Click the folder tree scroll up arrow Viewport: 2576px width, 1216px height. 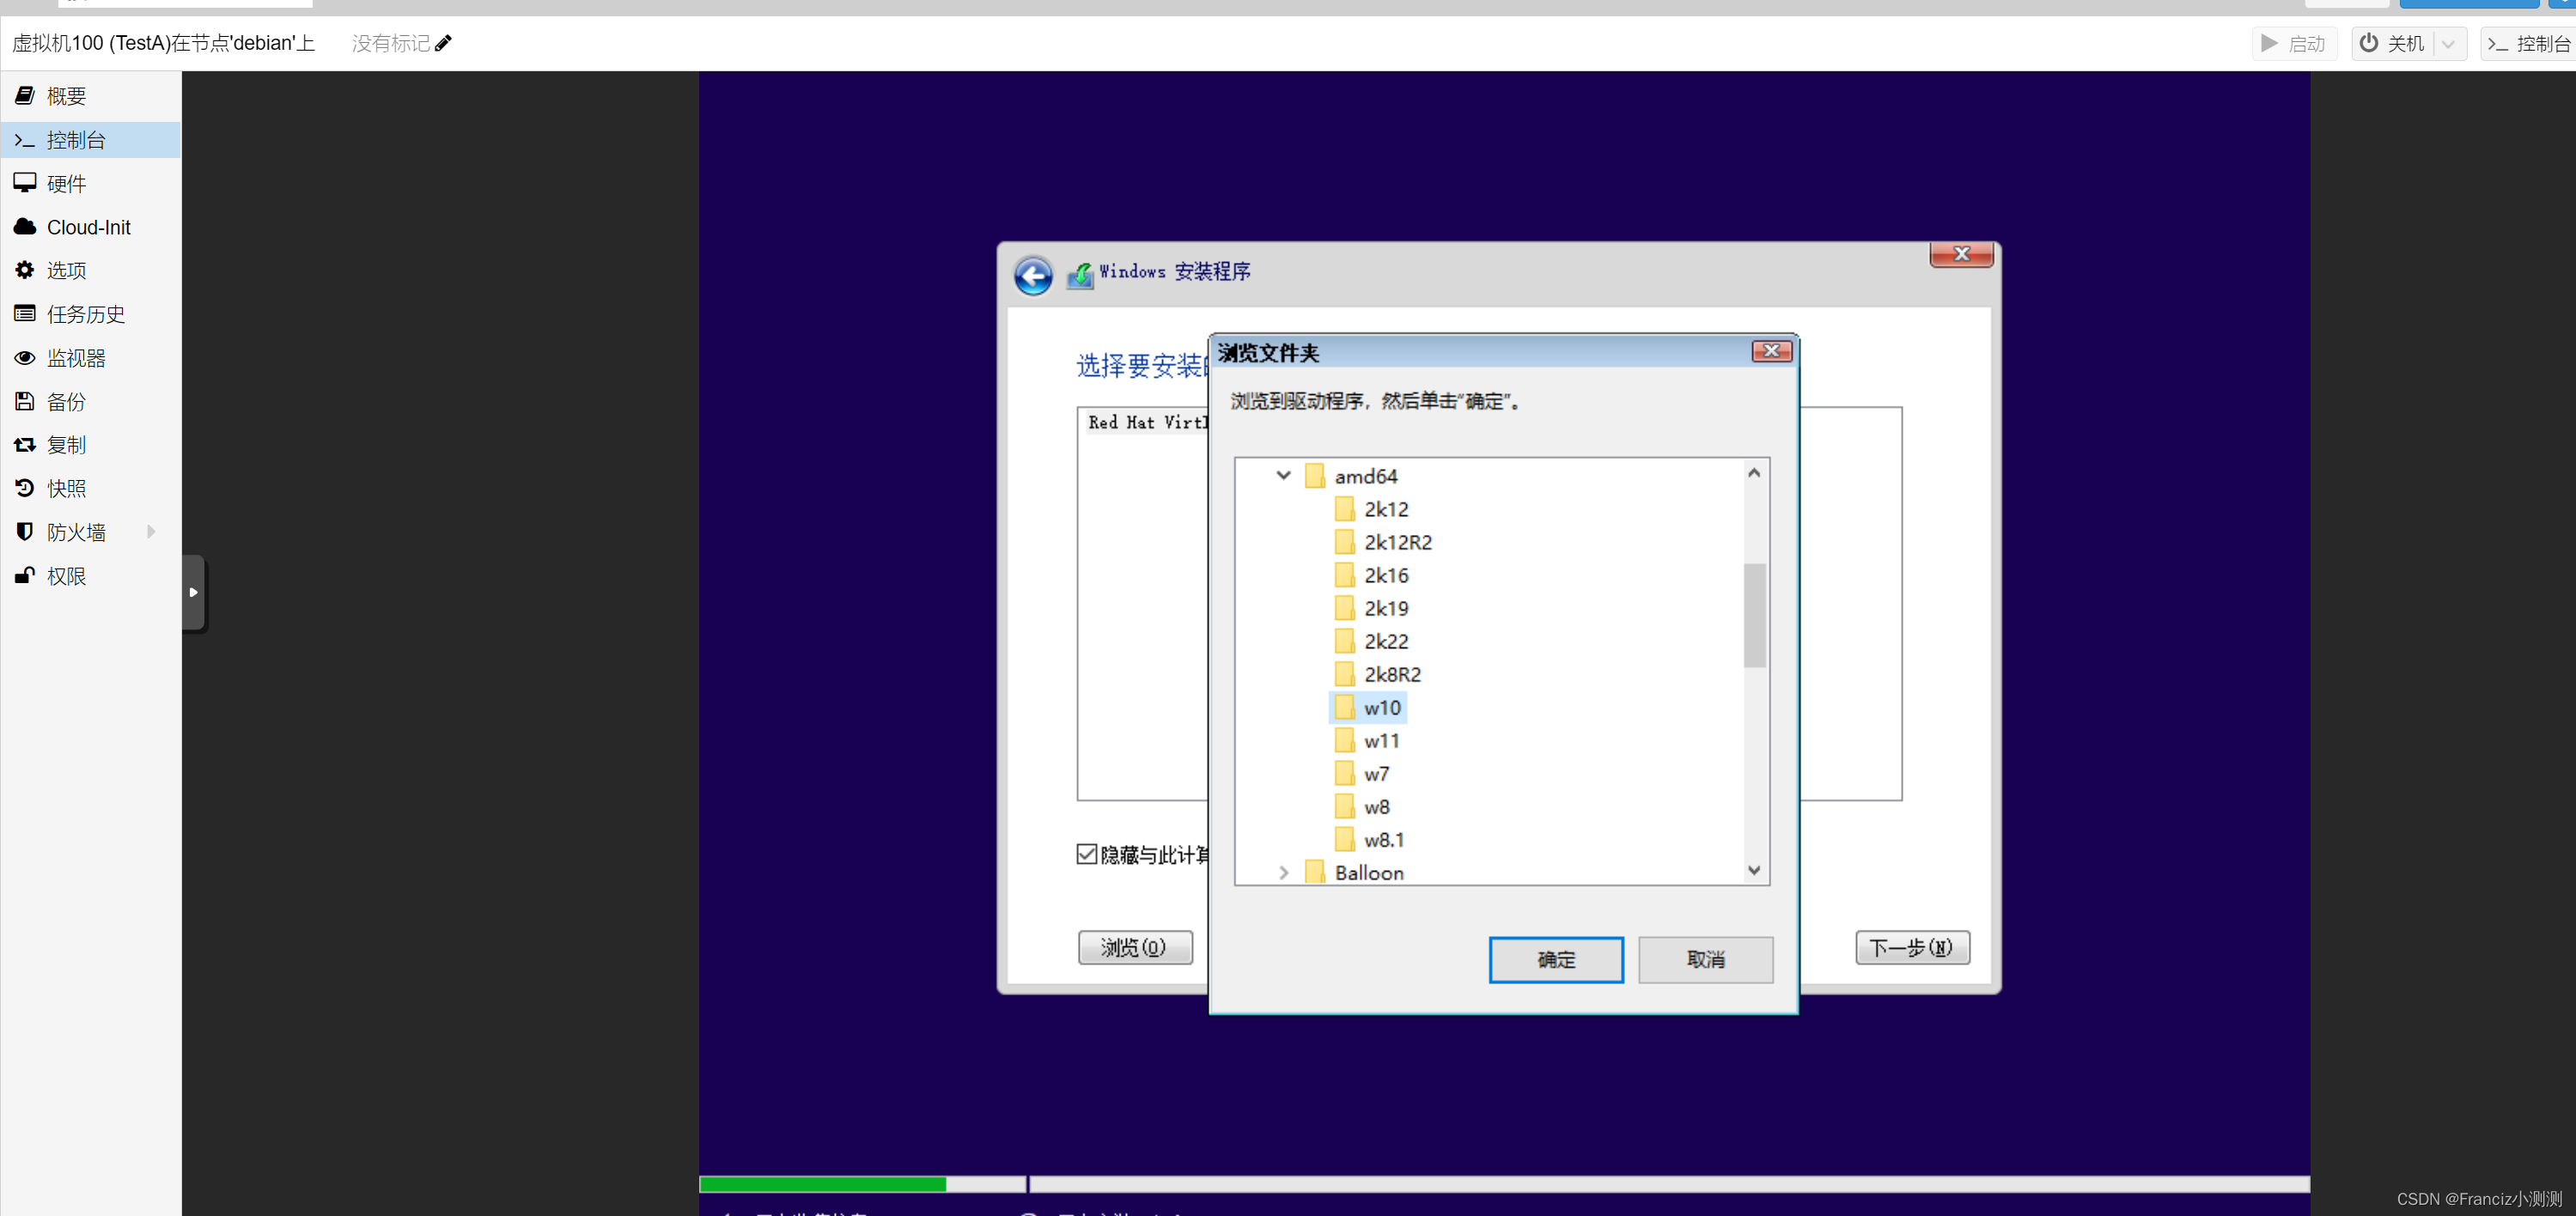click(1754, 473)
